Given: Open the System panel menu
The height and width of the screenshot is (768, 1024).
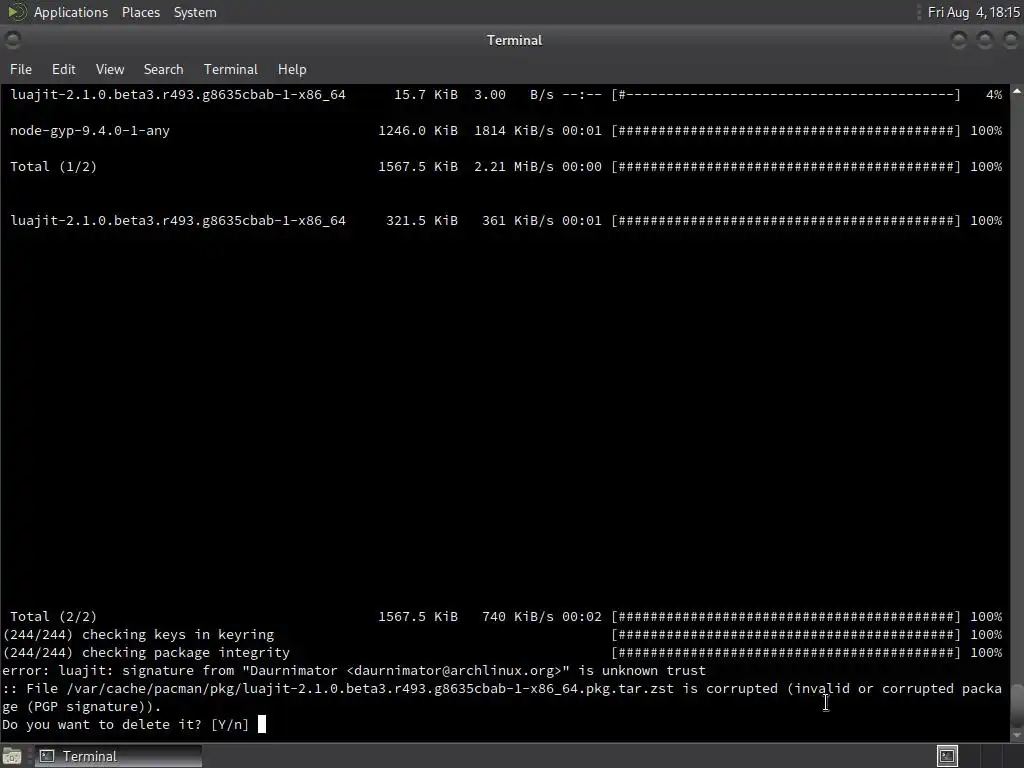Looking at the screenshot, I should (195, 12).
